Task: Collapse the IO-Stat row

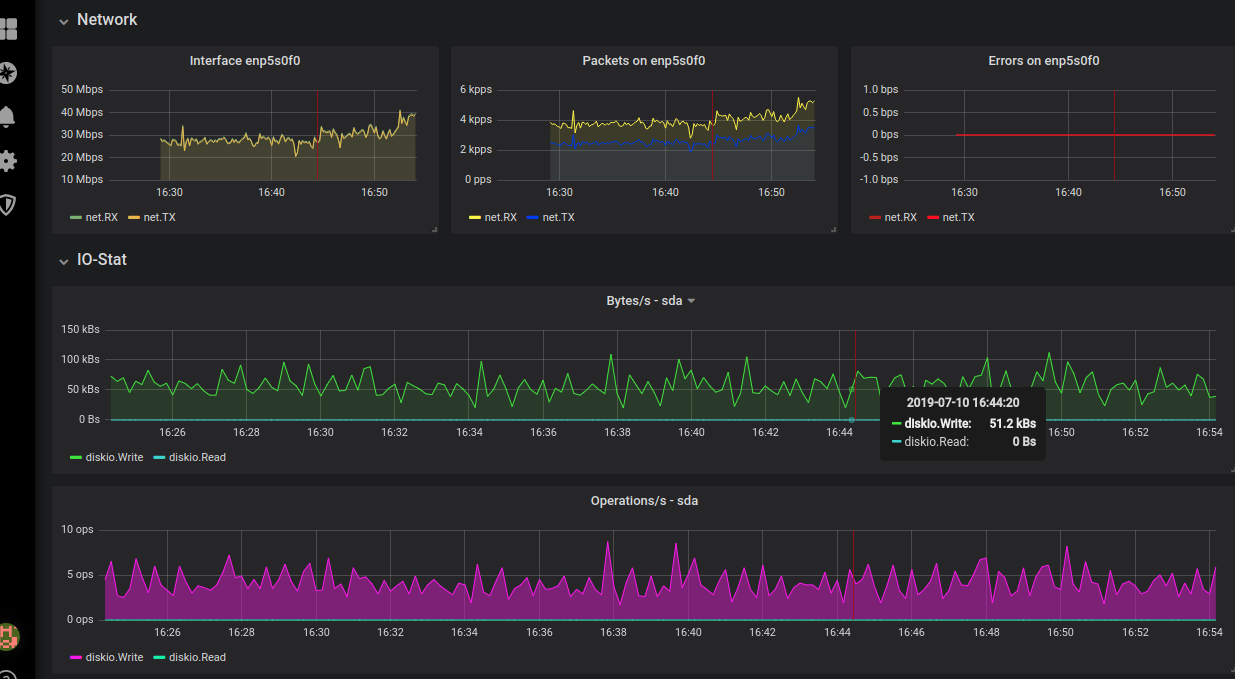Action: [x=64, y=261]
